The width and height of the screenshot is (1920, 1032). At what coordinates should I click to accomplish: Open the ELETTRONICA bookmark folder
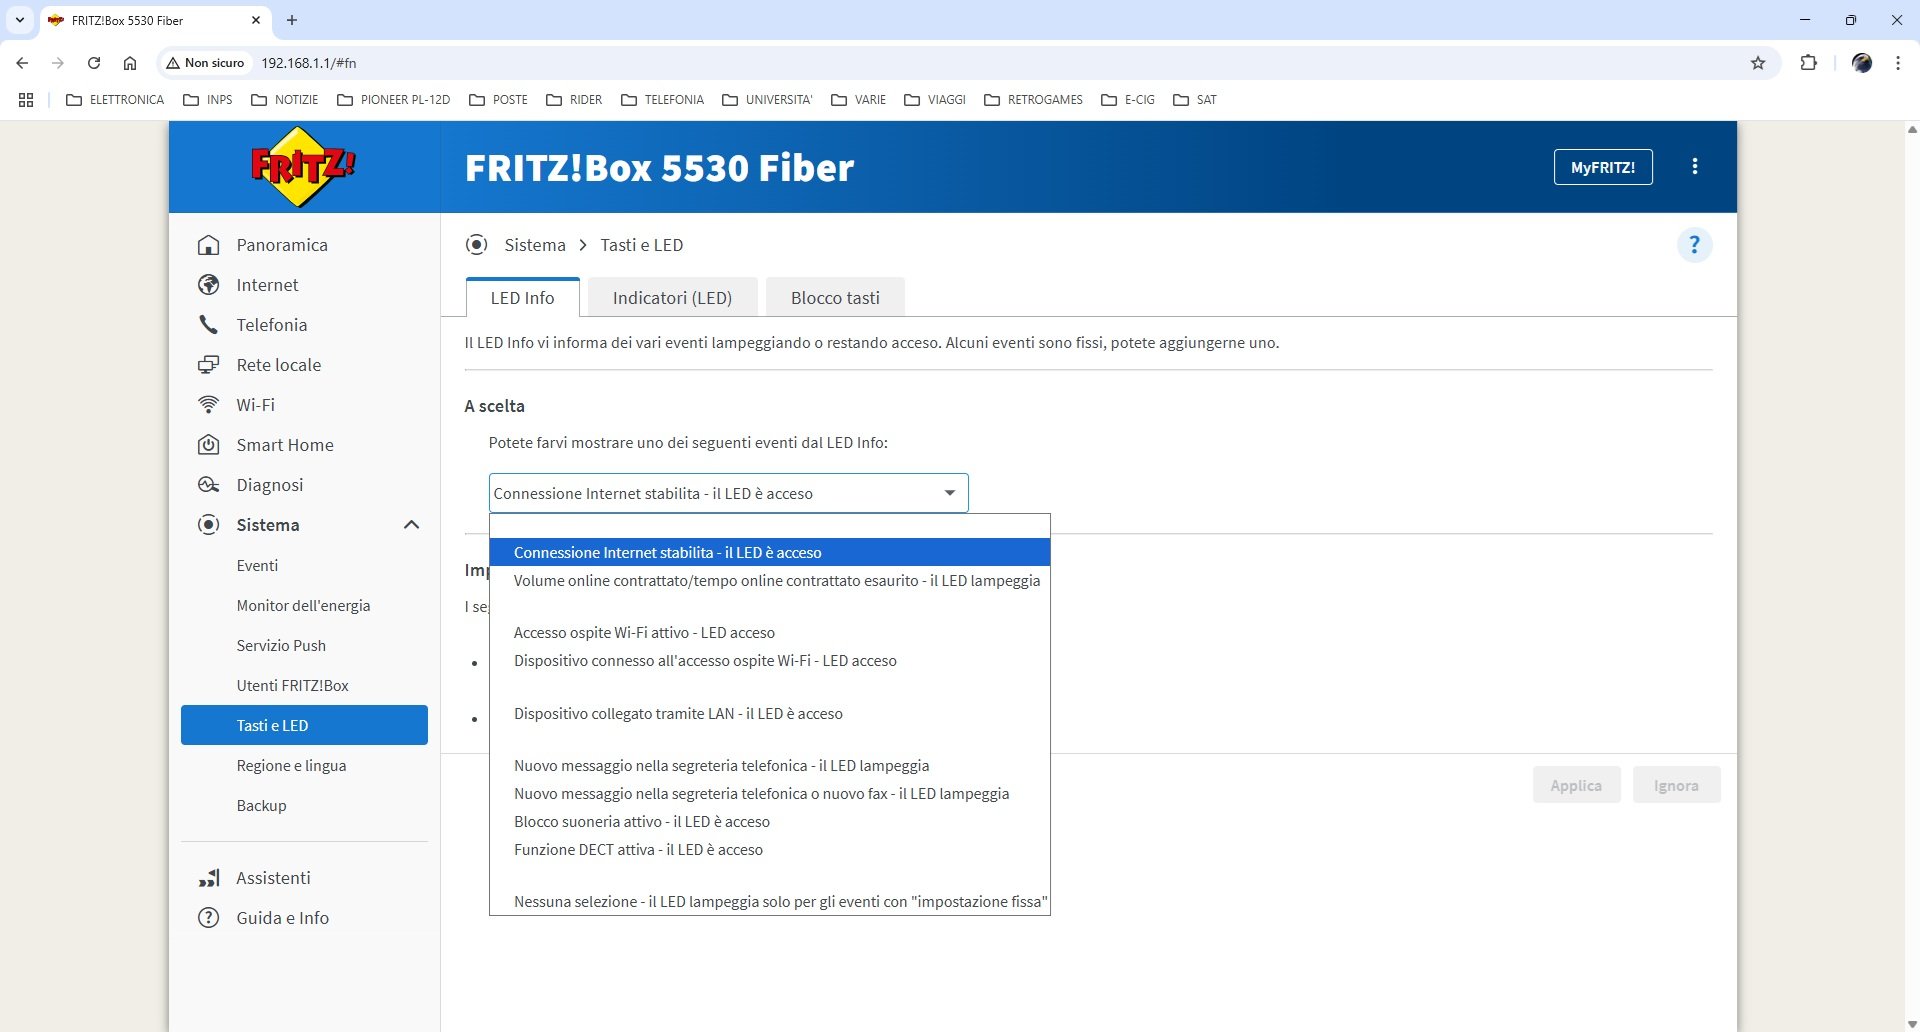115,100
